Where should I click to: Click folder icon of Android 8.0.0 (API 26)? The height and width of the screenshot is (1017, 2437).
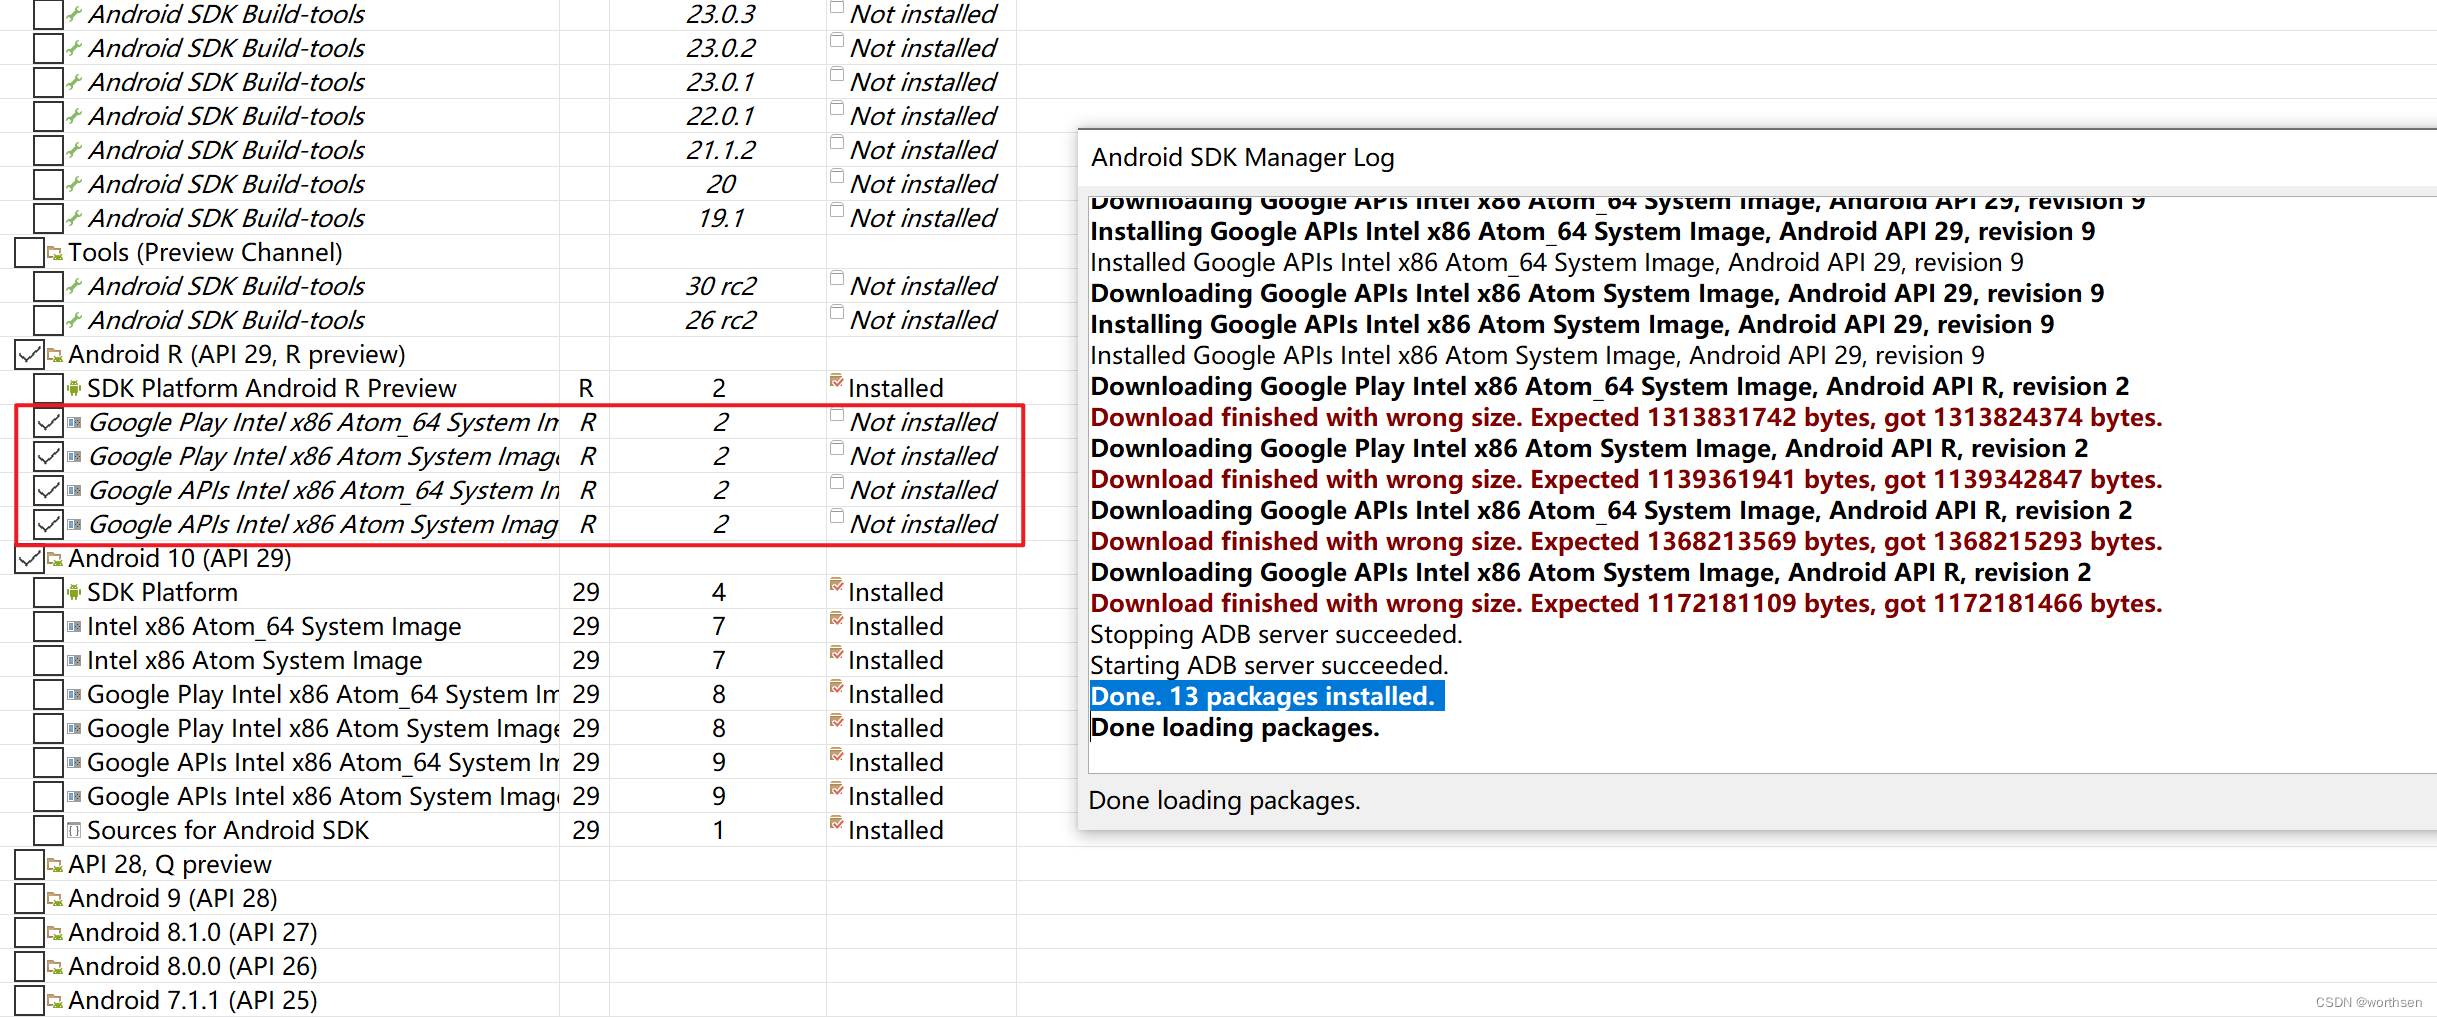click(55, 967)
